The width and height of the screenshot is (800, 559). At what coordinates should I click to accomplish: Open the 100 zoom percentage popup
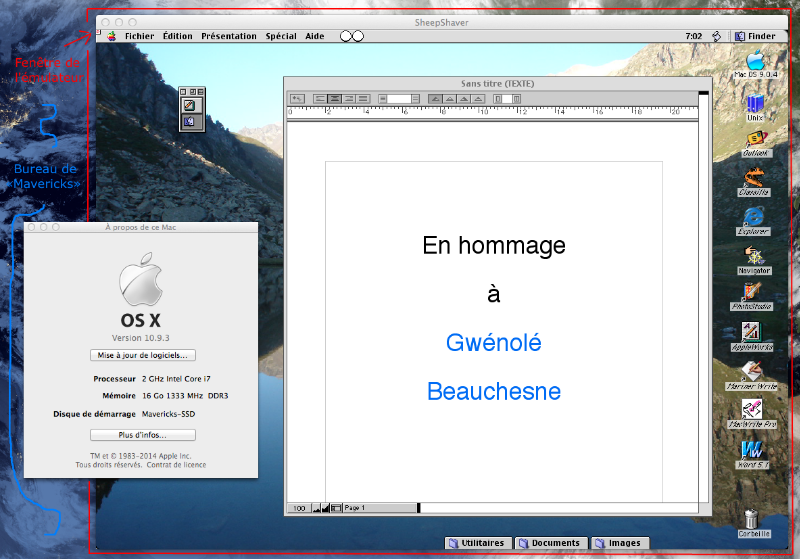[299, 508]
